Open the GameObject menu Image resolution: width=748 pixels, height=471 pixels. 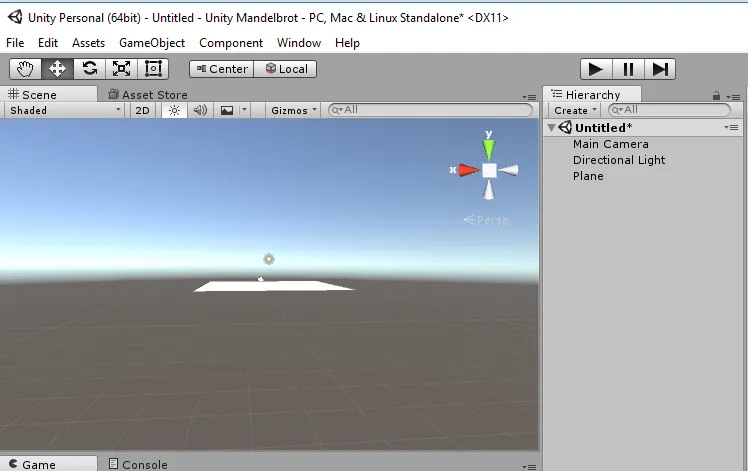(152, 43)
